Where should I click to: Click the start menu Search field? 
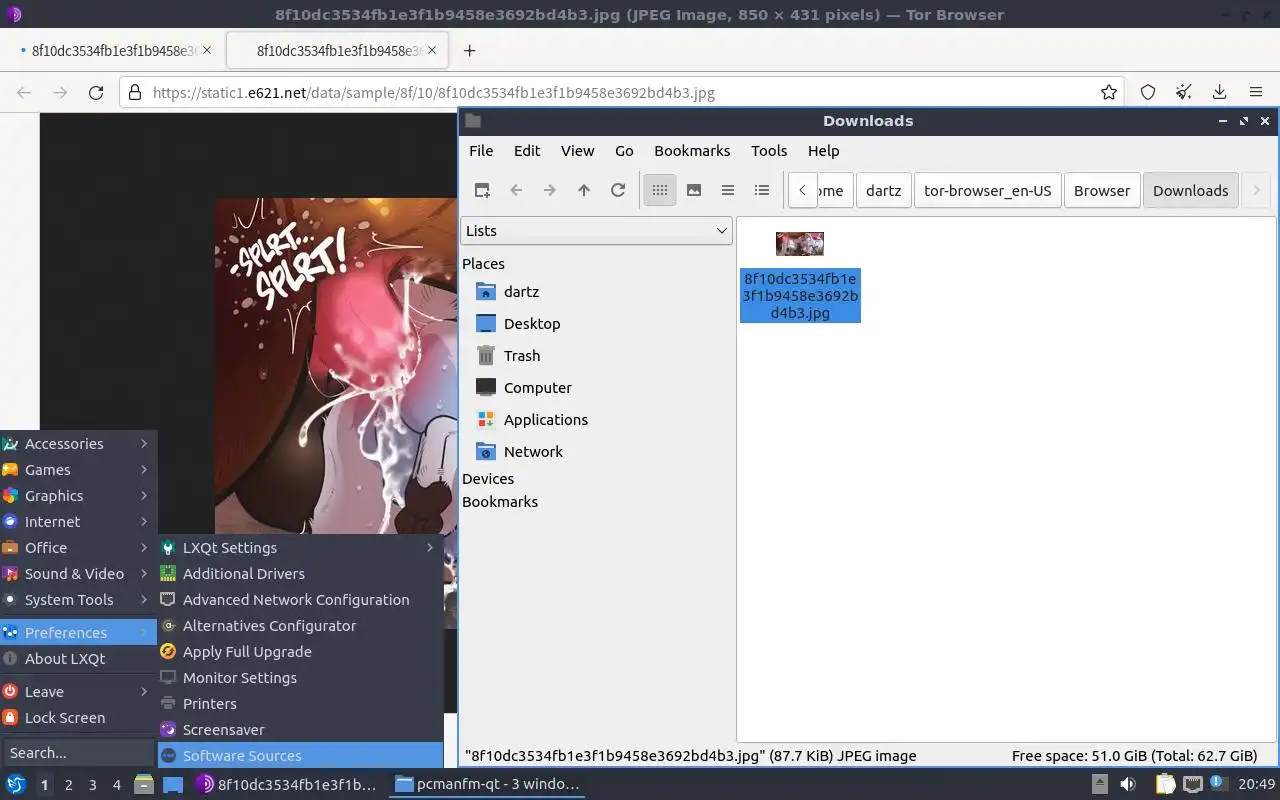(78, 753)
